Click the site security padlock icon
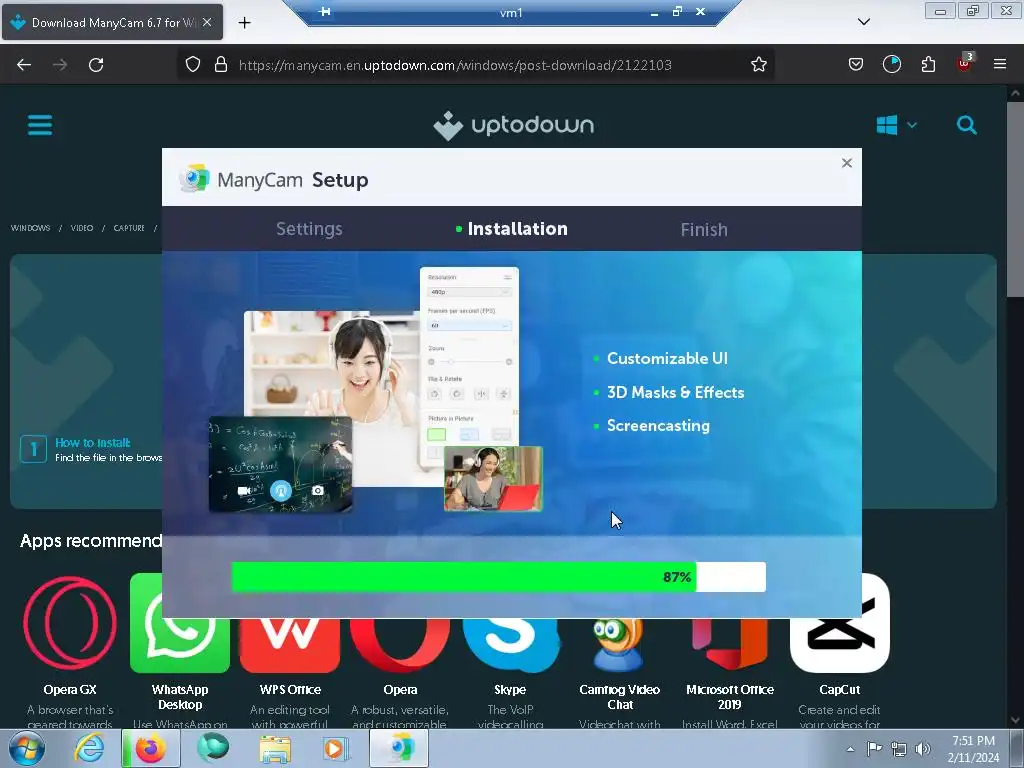The height and width of the screenshot is (768, 1024). [221, 65]
